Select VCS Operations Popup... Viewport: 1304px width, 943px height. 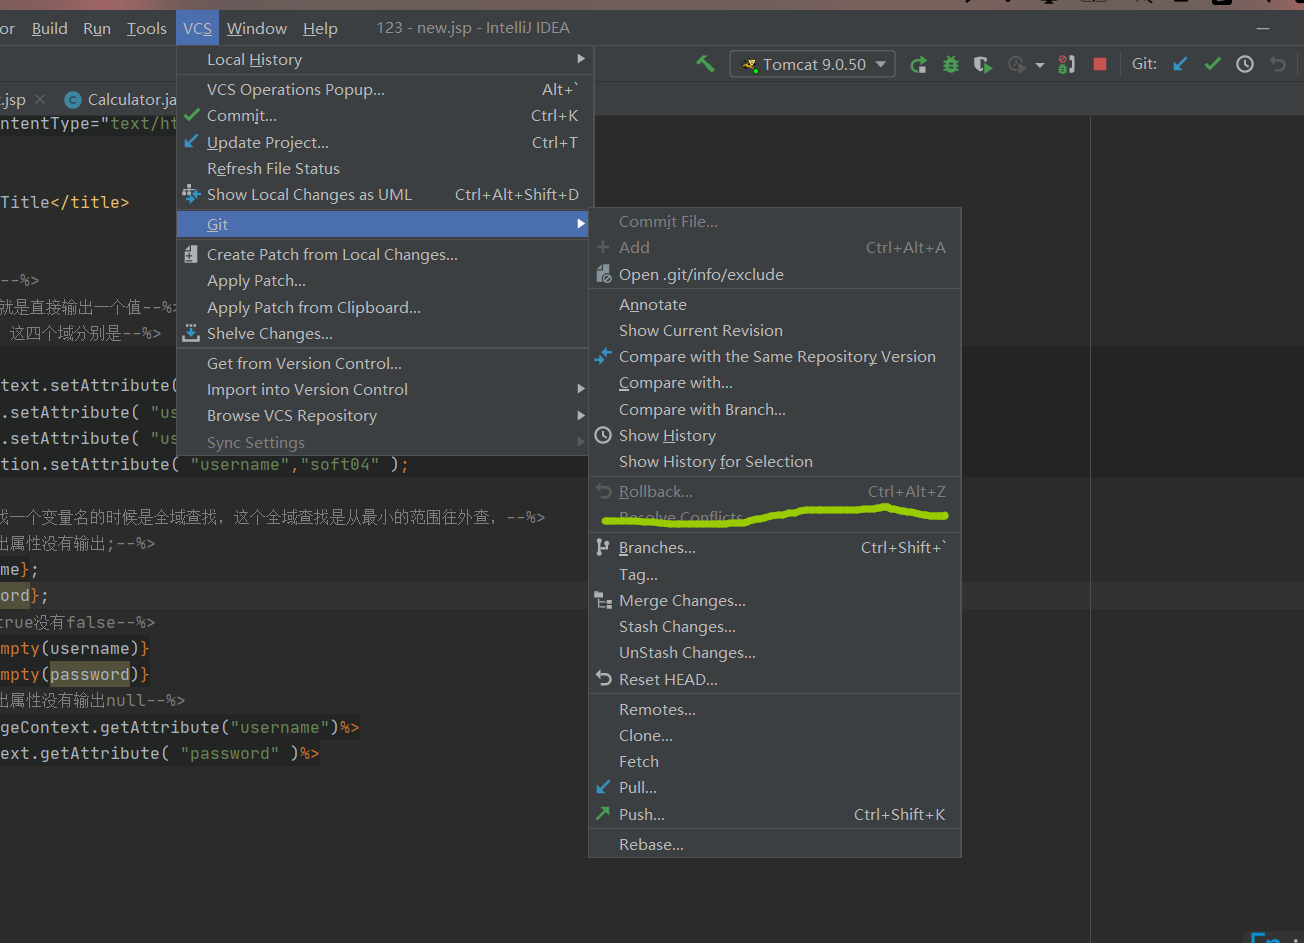385,89
